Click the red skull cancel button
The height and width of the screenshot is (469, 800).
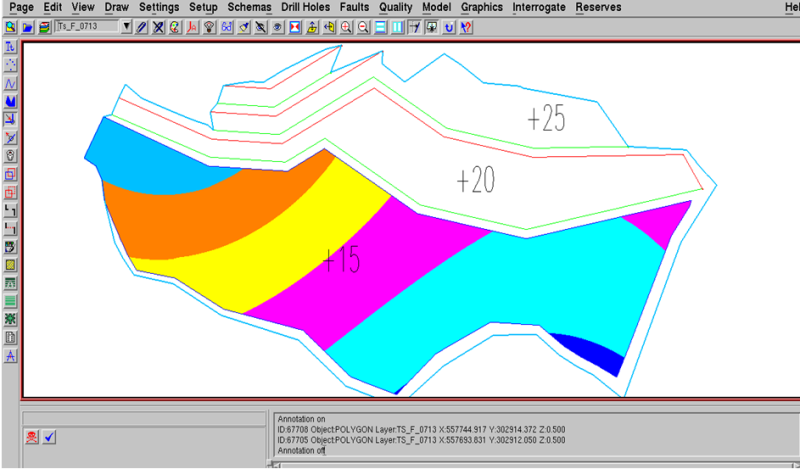32,437
